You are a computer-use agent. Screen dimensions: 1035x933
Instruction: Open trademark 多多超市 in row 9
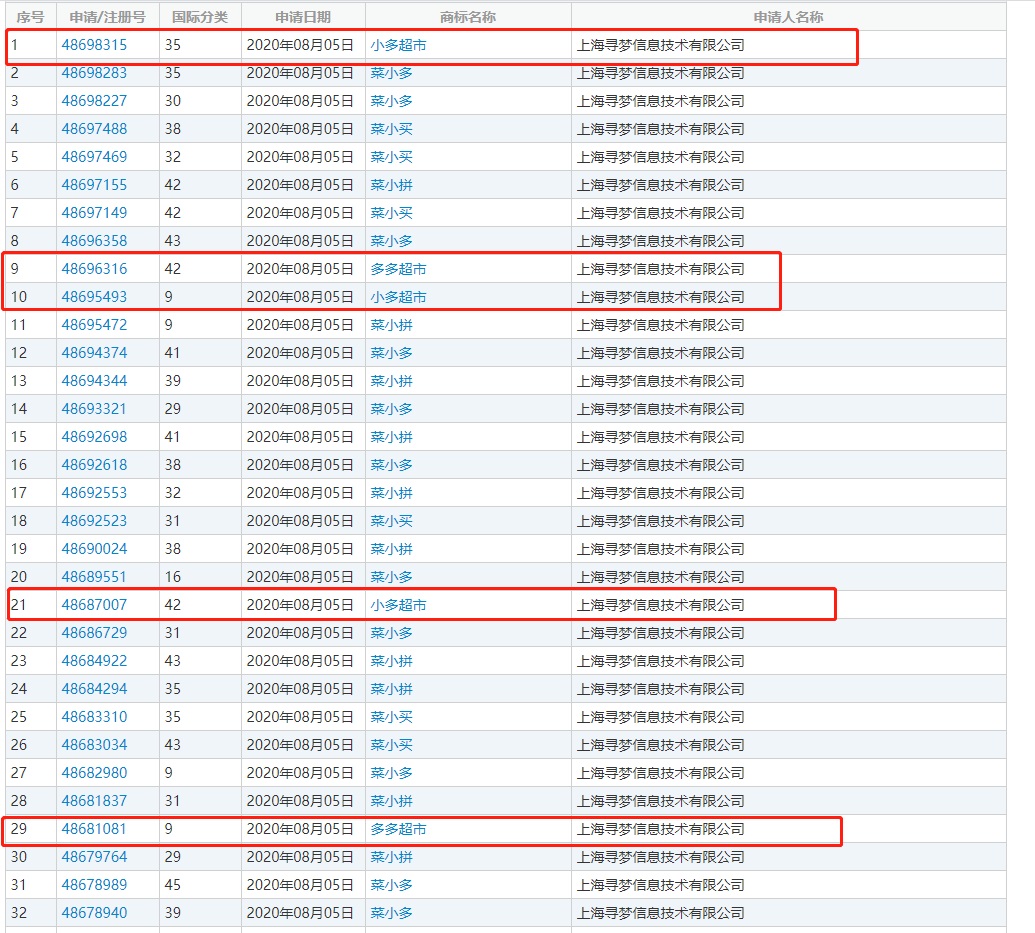point(398,269)
